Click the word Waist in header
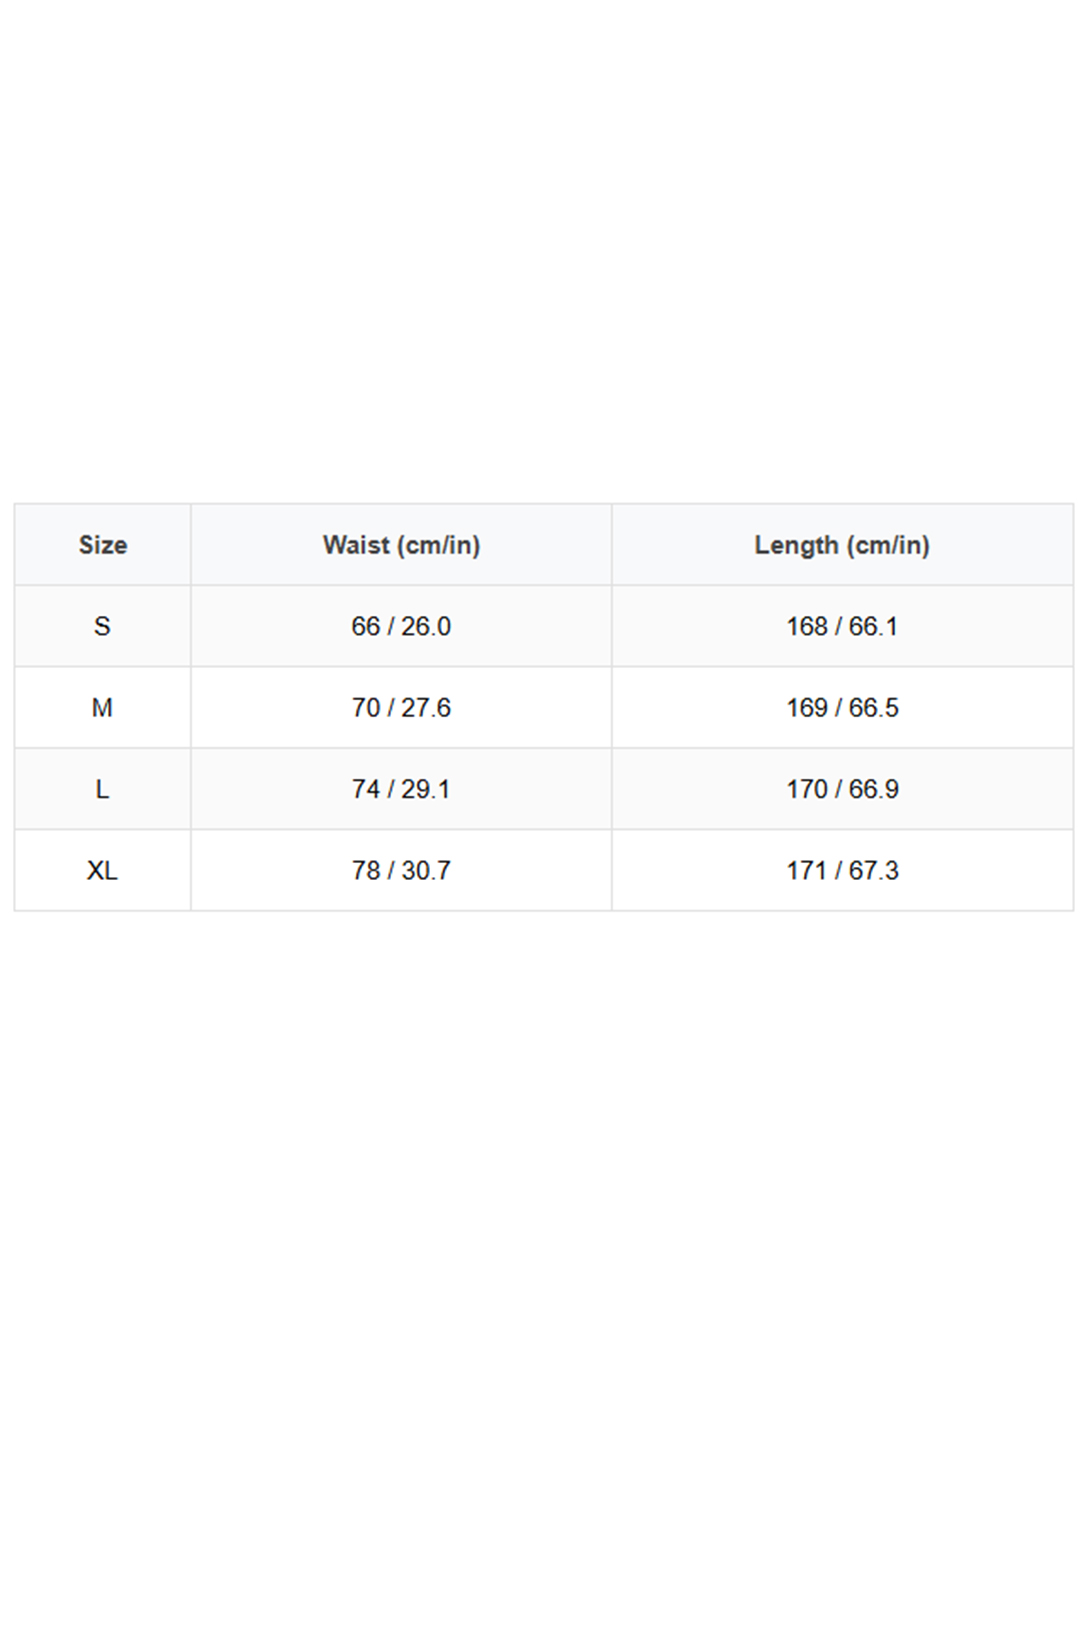1088x1632 pixels. pyautogui.click(x=356, y=545)
